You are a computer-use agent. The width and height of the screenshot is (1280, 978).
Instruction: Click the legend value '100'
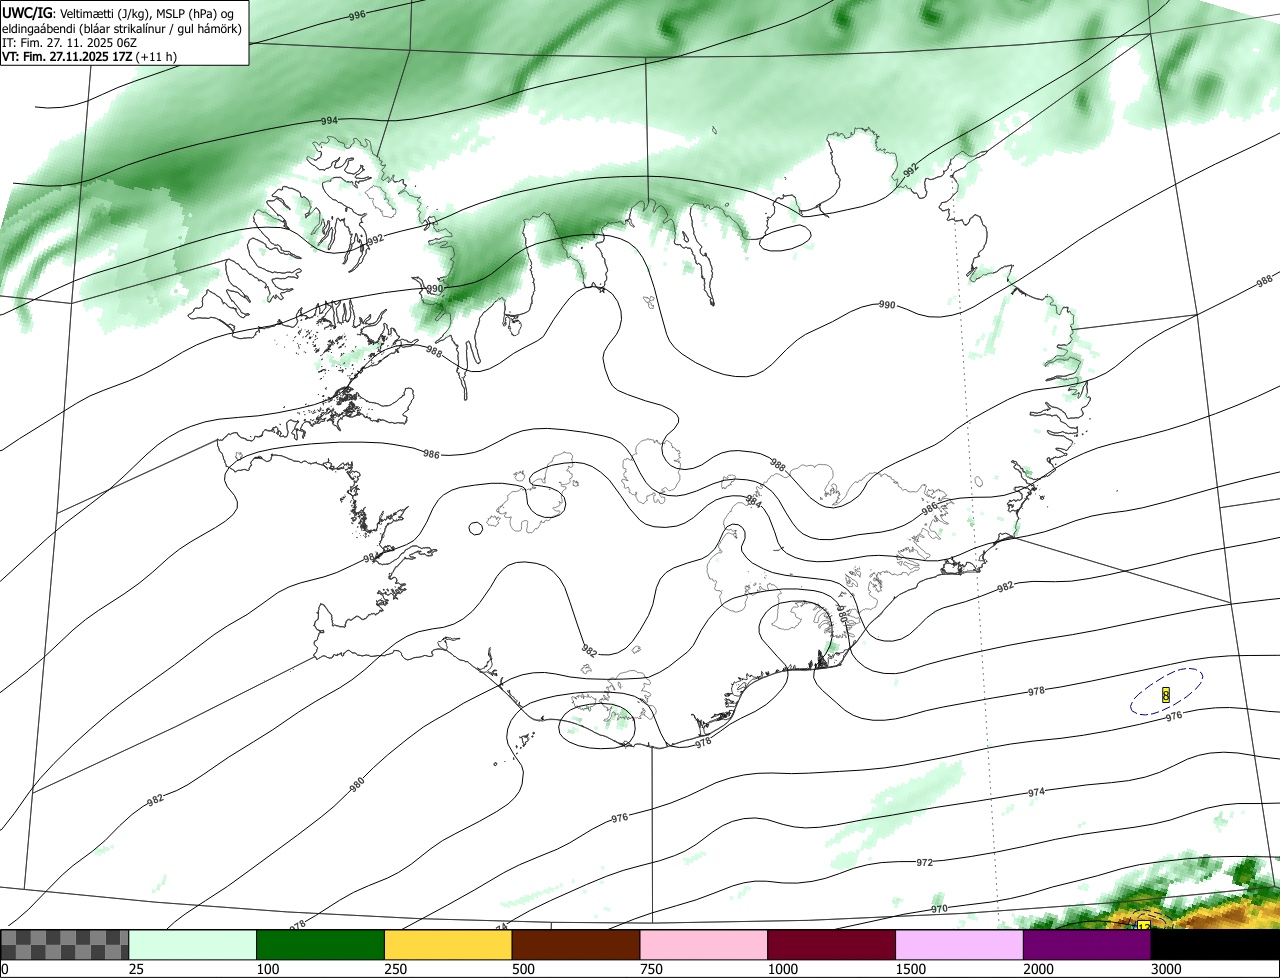[x=268, y=969]
